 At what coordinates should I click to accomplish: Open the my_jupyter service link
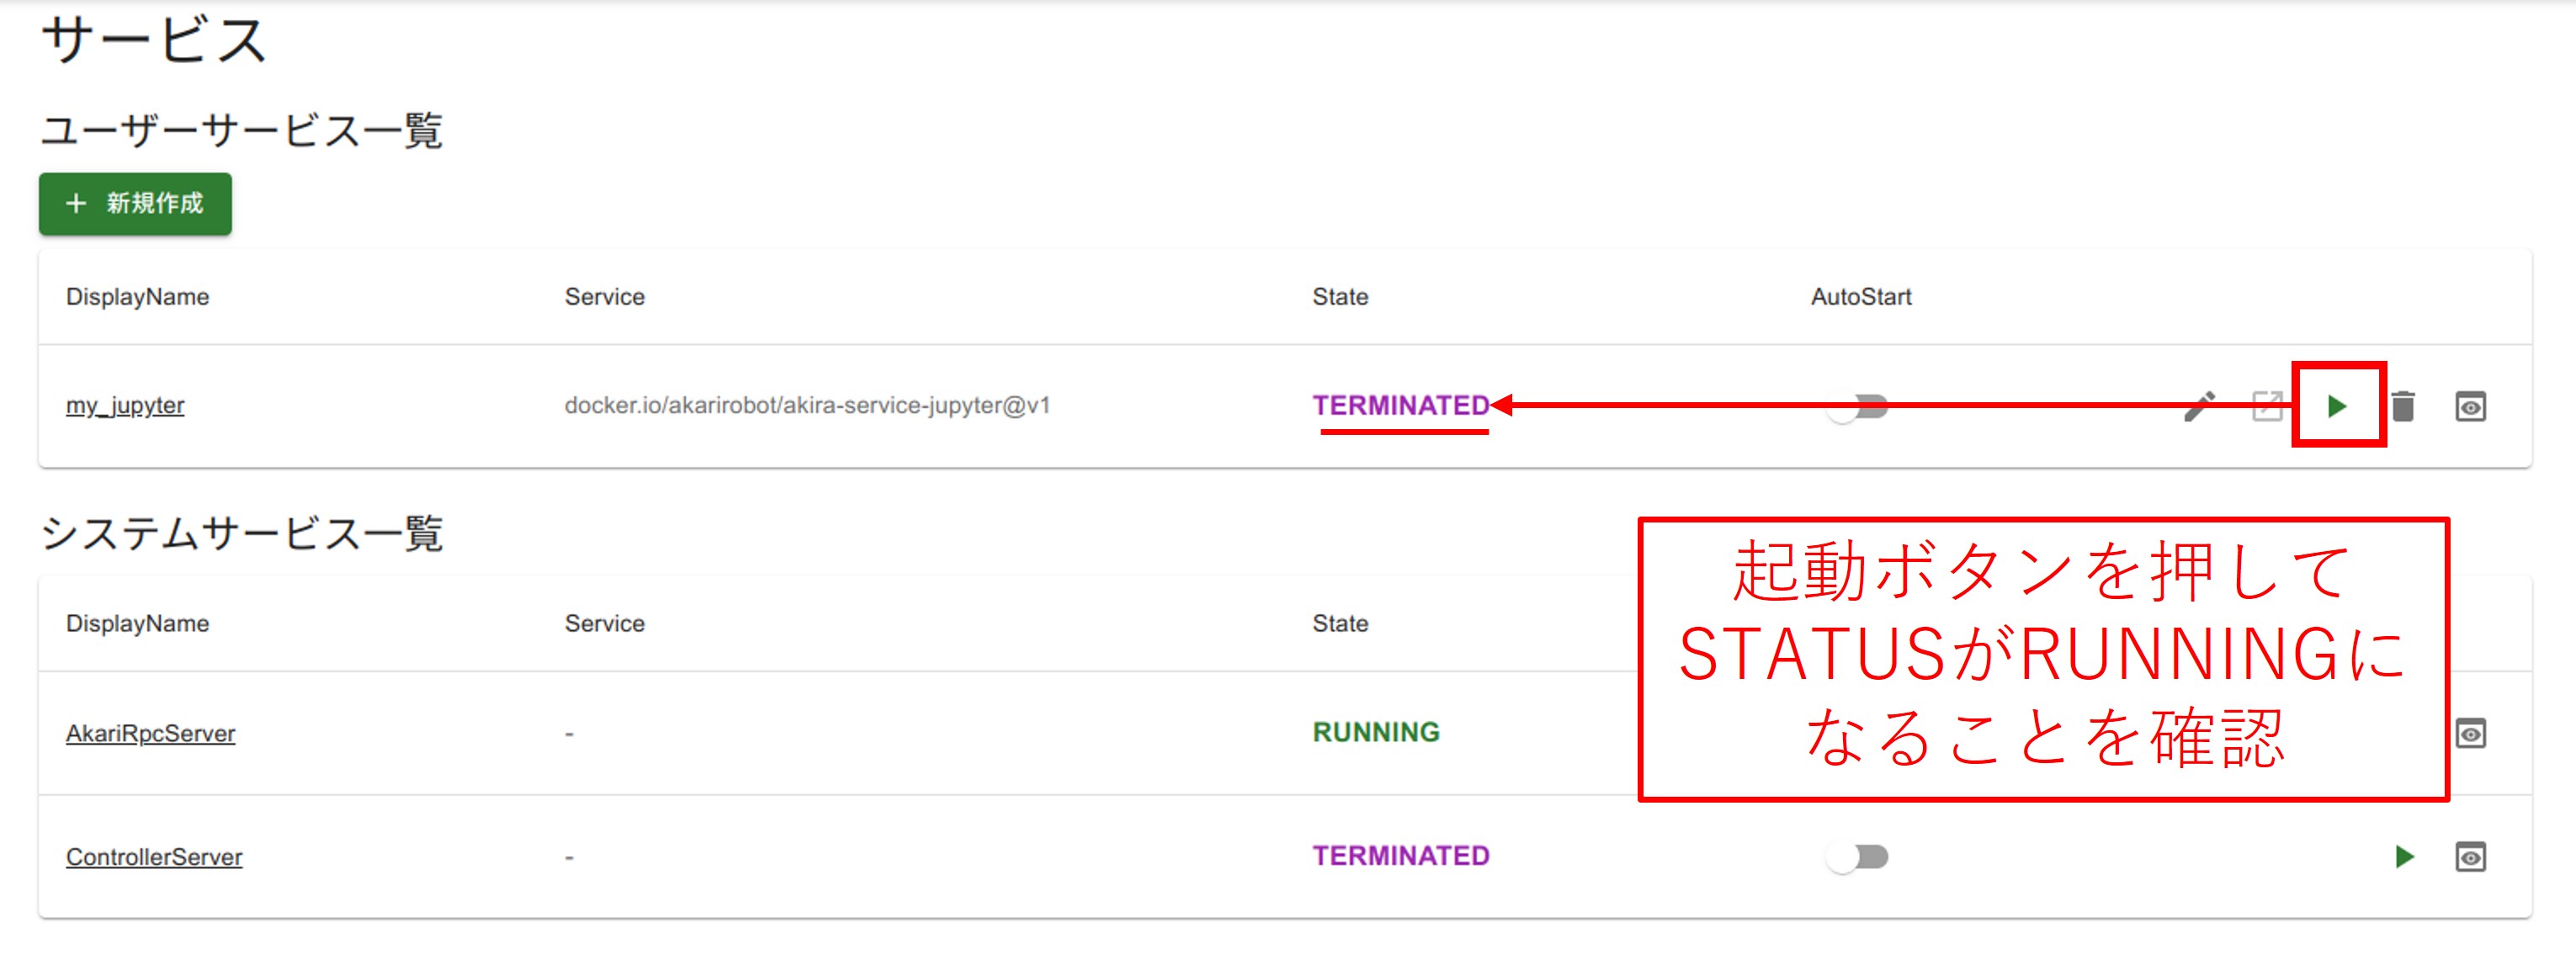tap(125, 406)
